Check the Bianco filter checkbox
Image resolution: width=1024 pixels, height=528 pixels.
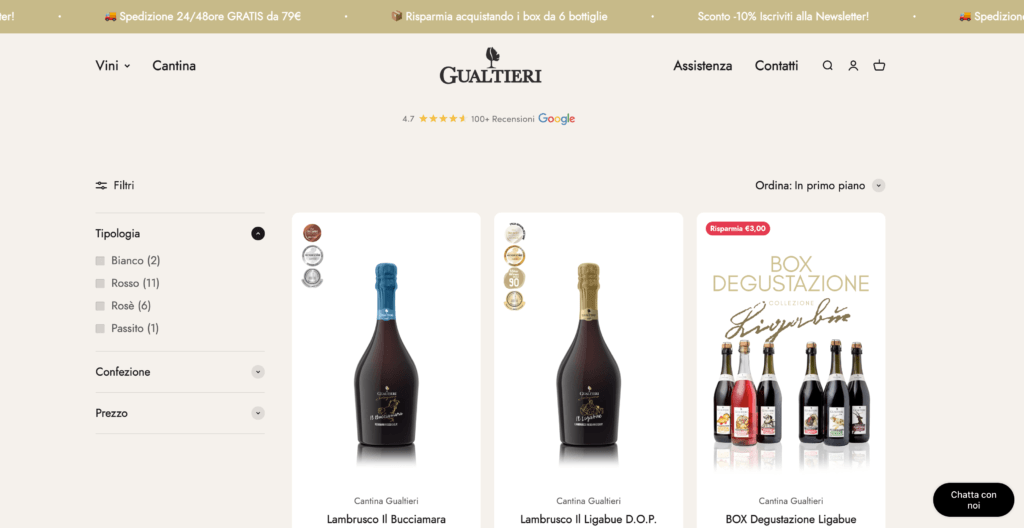point(100,261)
